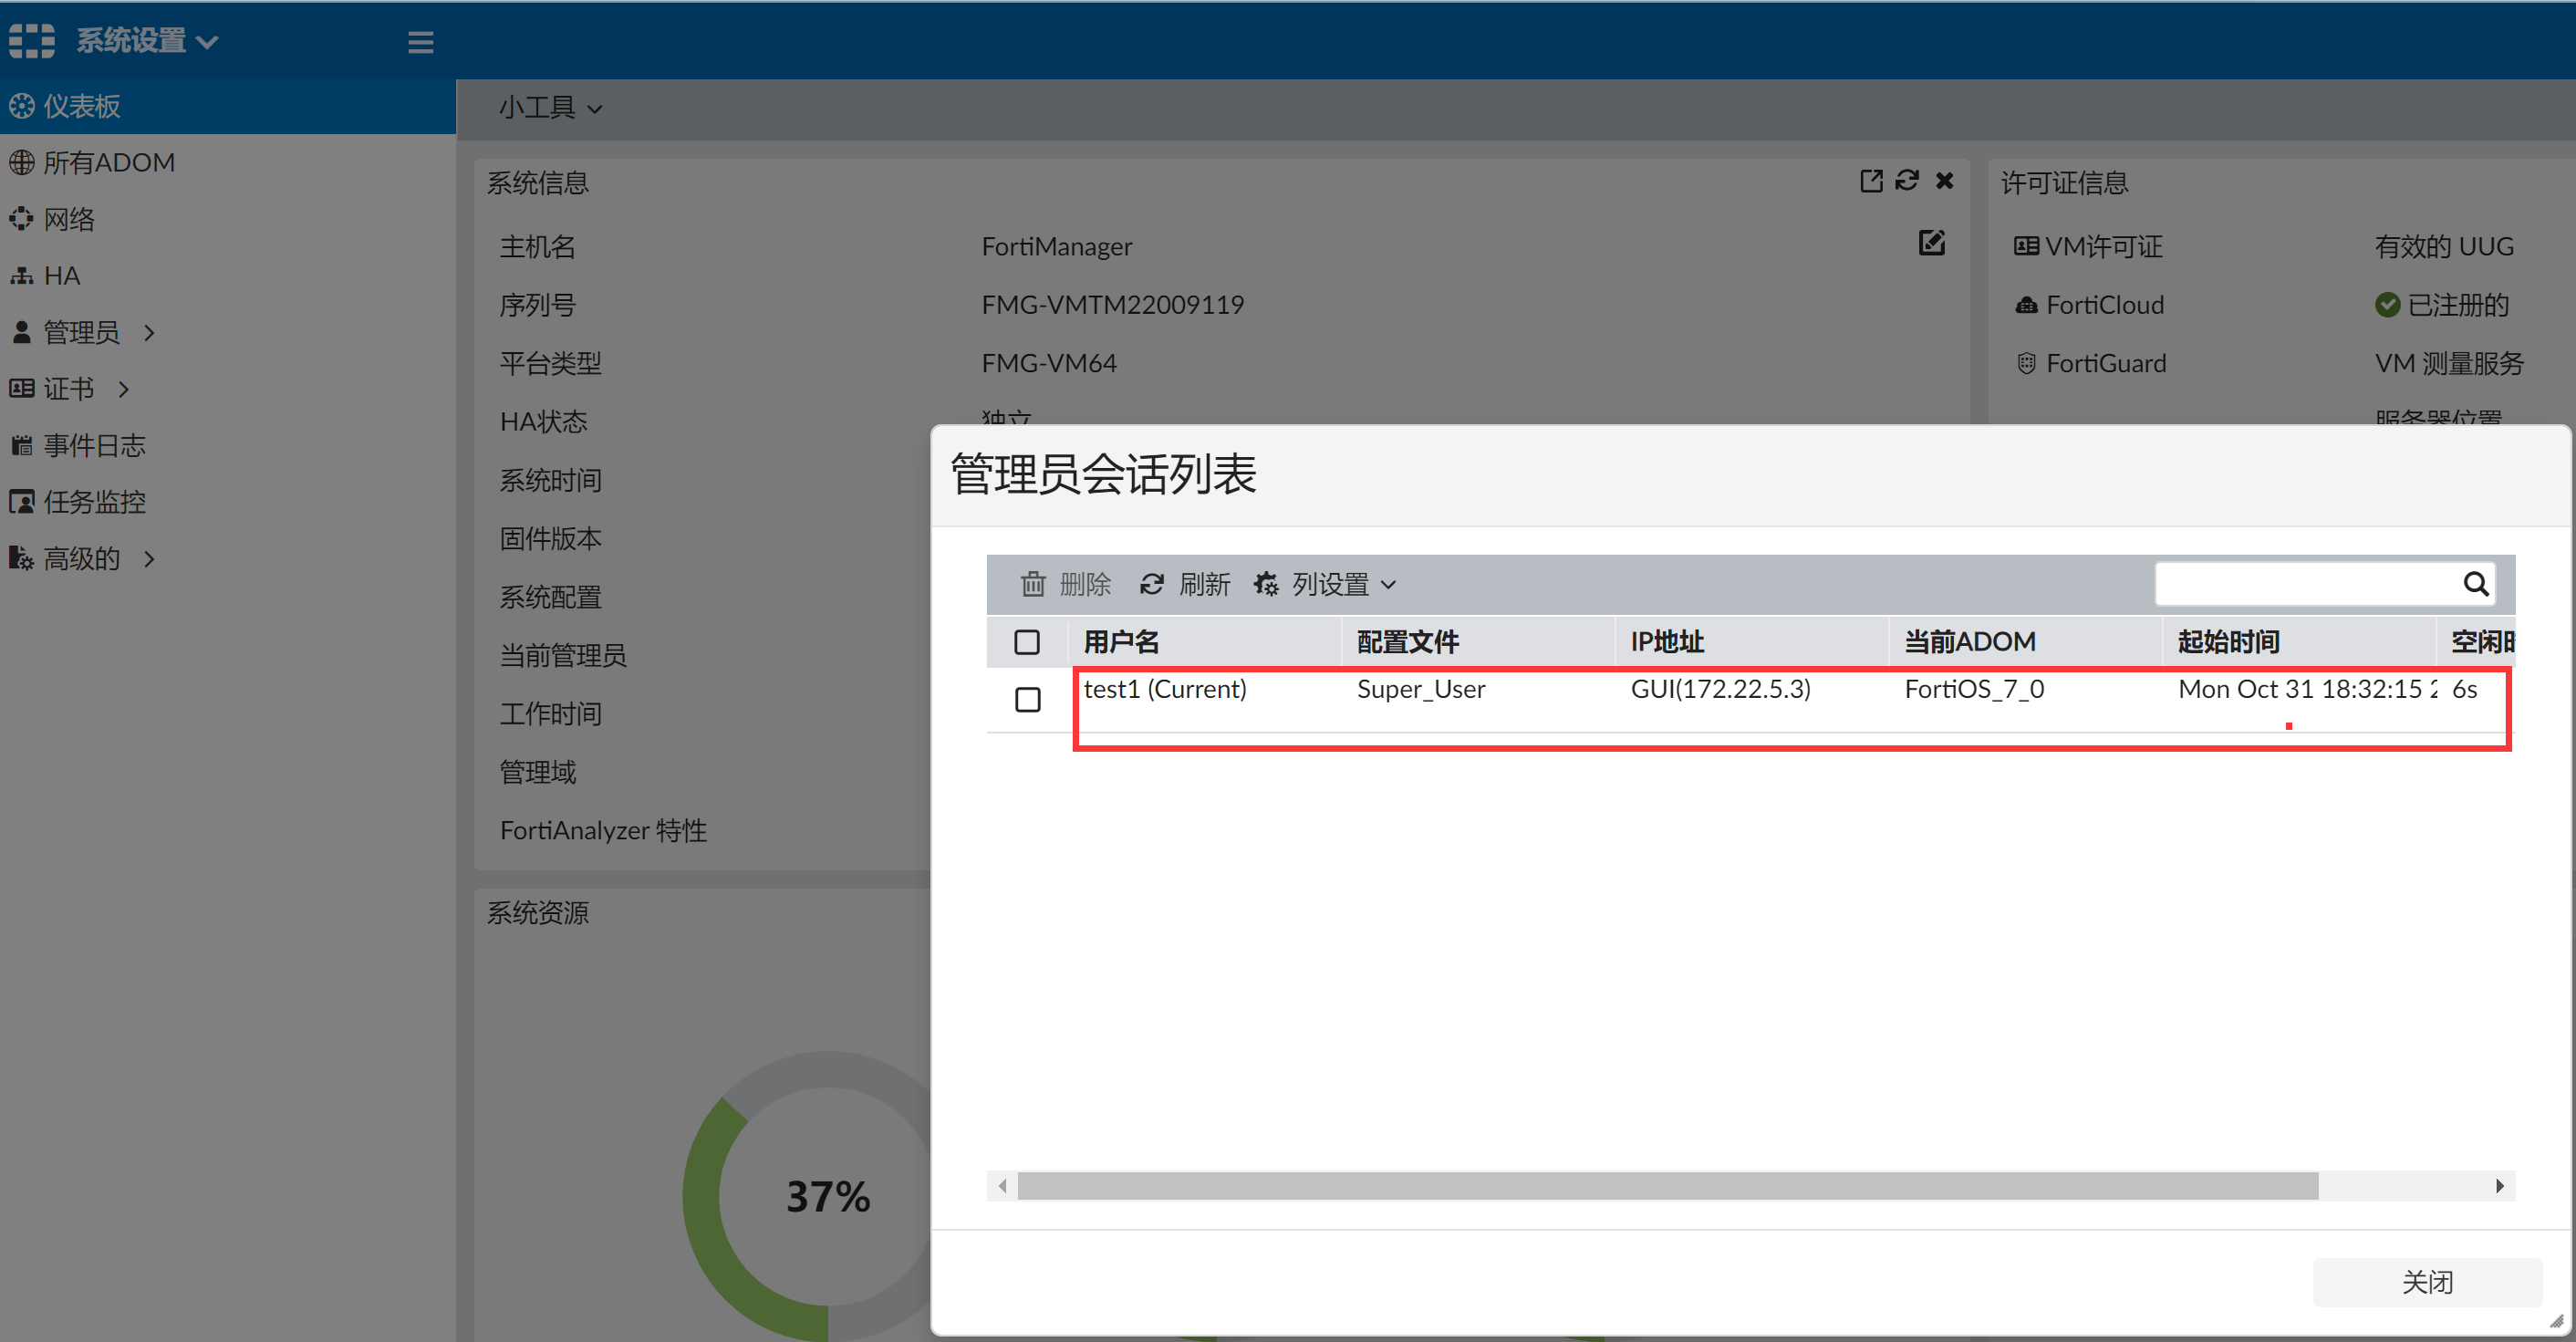Click the hamburger menu icon in header

(x=420, y=42)
